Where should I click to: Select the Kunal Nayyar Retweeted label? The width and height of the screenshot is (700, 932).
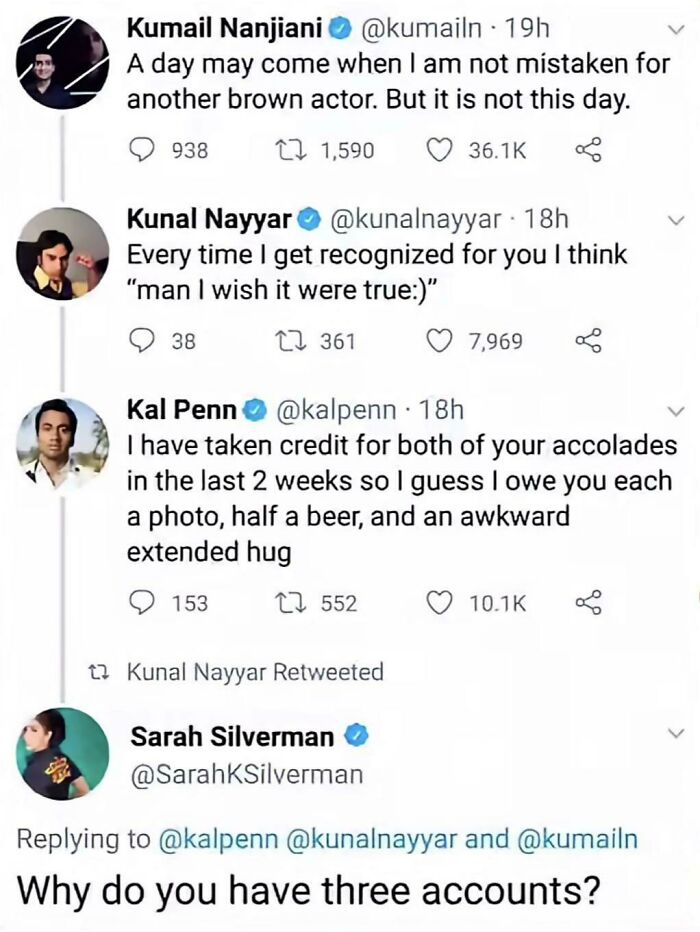(x=255, y=674)
